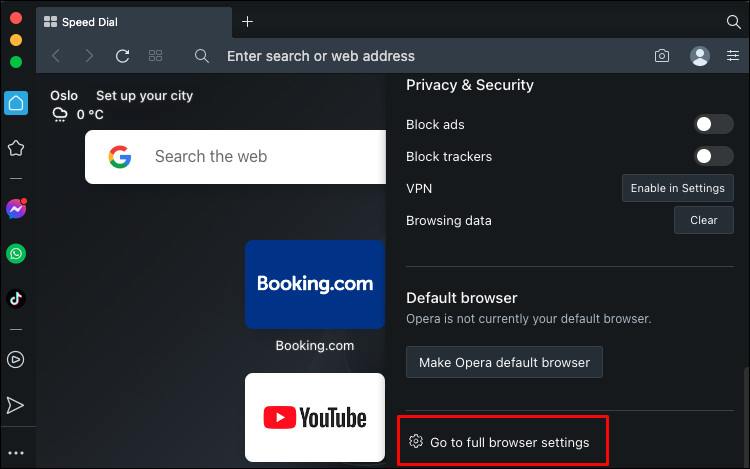The image size is (750, 469).
Task: Open bookmarks star icon in sidebar
Action: coord(16,149)
